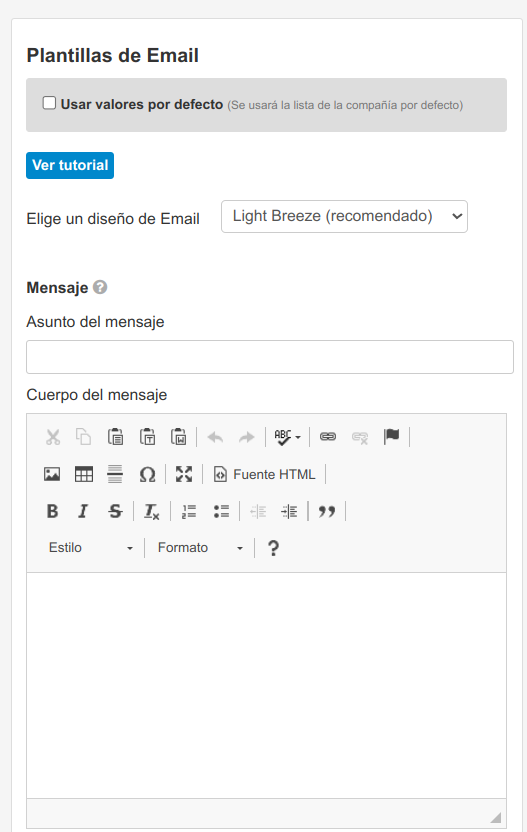The width and height of the screenshot is (527, 832).
Task: Open the email design dropdown
Action: coord(344,216)
